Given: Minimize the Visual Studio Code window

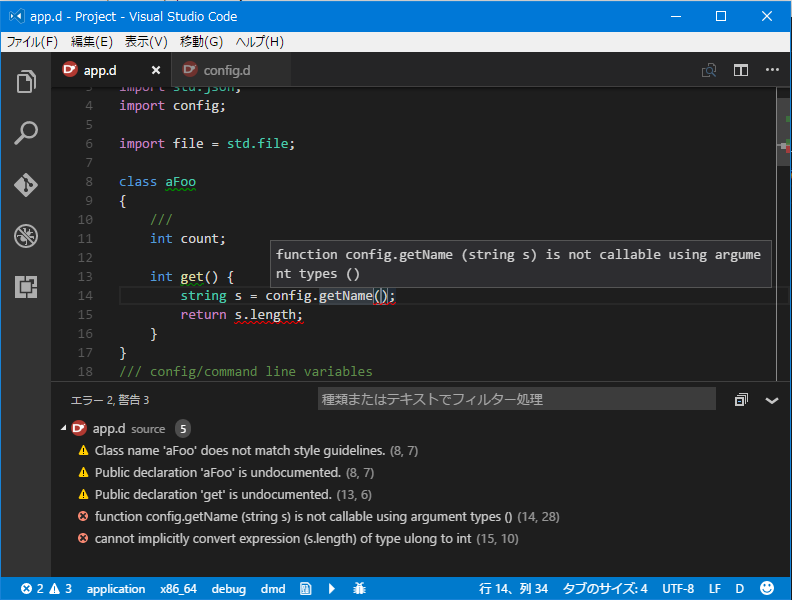Looking at the screenshot, I should (x=676, y=16).
